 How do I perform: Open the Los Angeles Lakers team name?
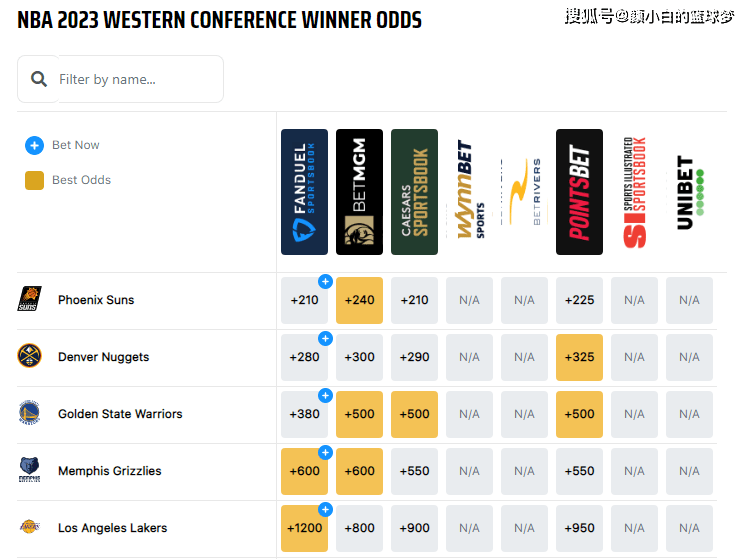coord(113,528)
